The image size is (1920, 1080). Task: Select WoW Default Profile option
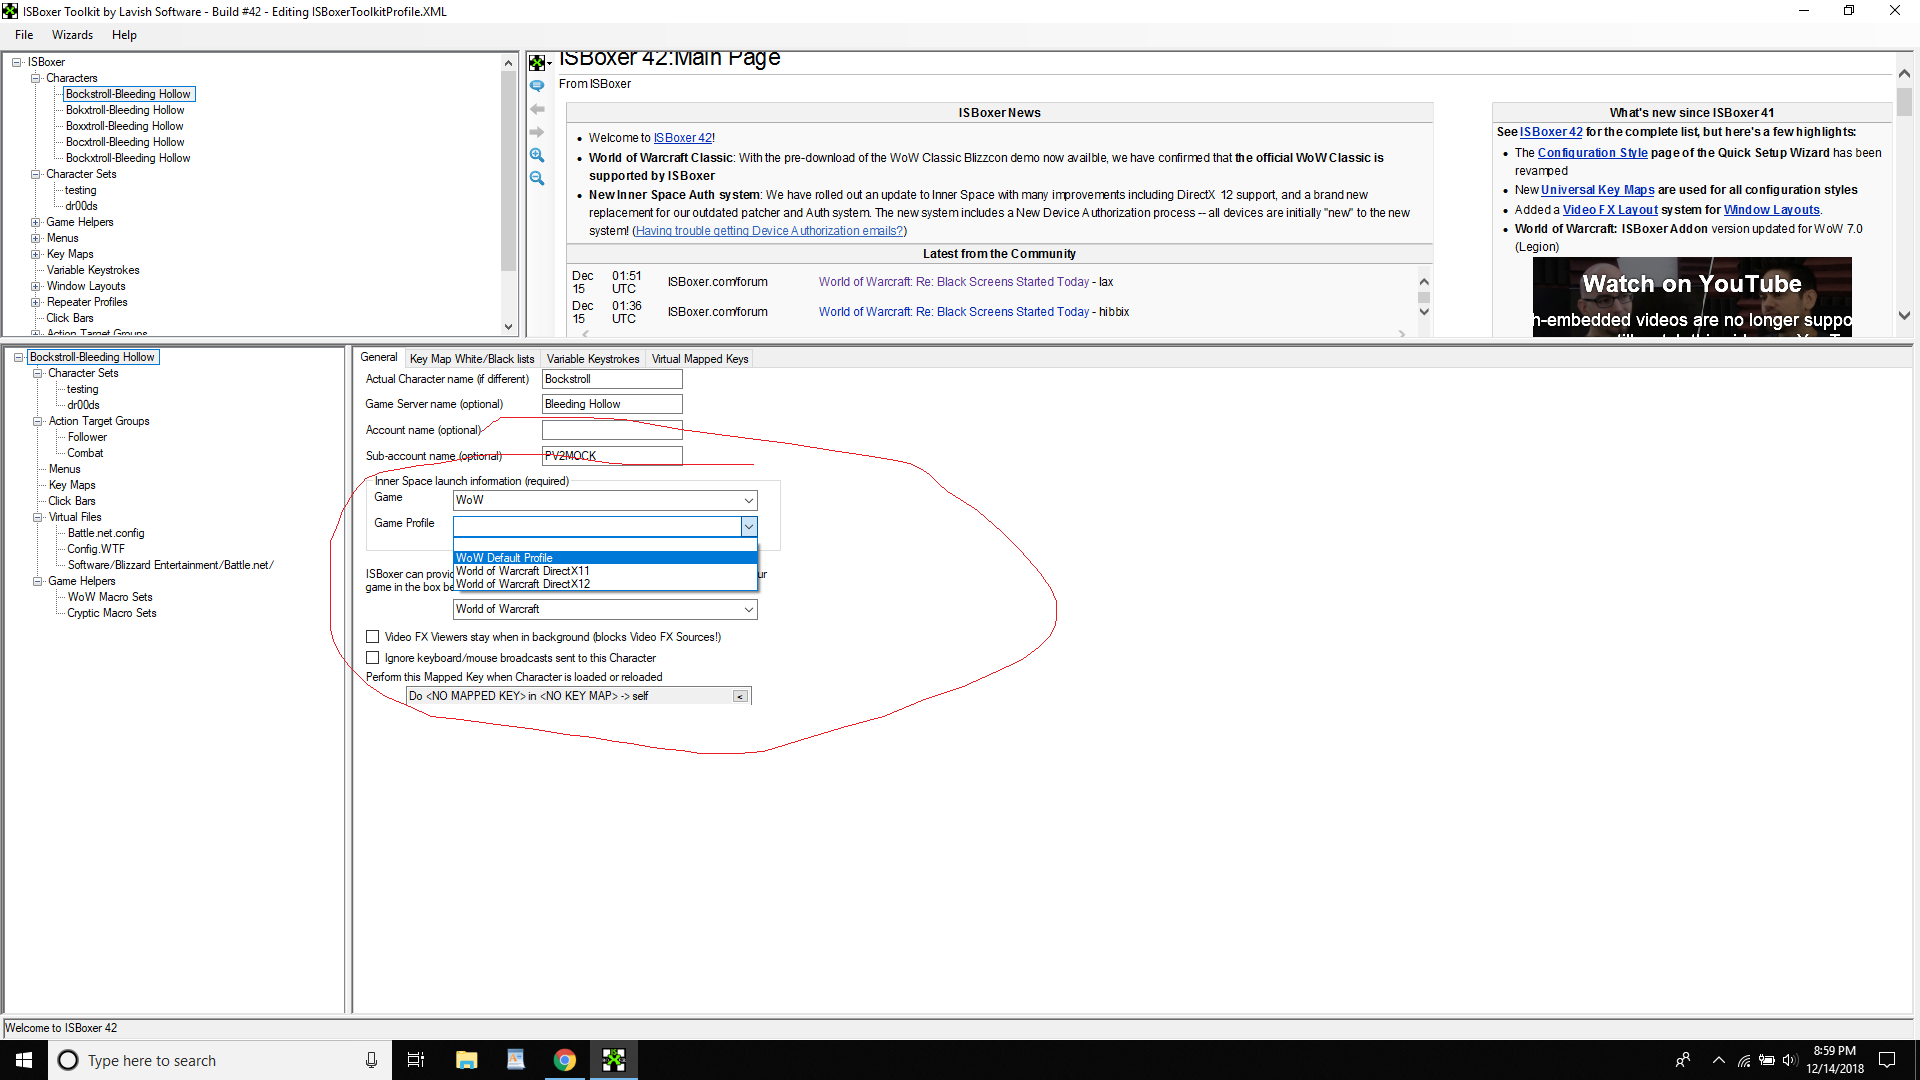point(605,558)
